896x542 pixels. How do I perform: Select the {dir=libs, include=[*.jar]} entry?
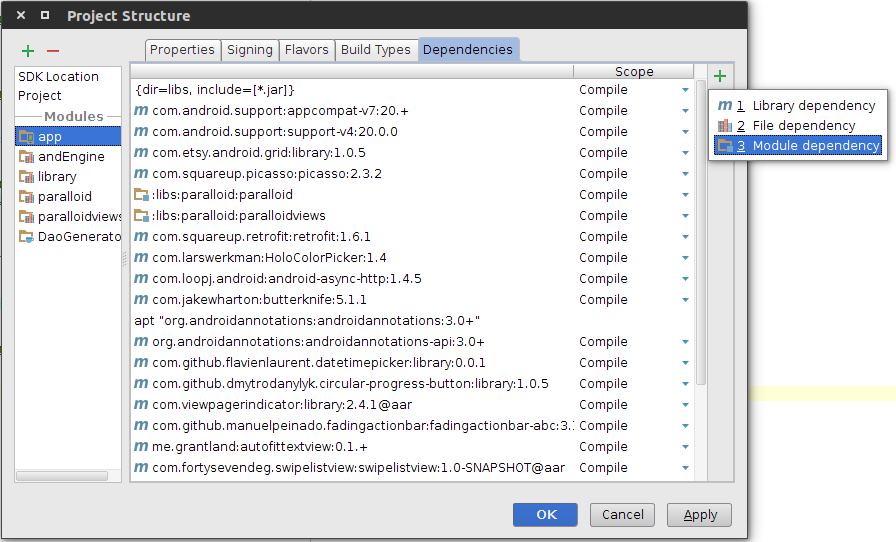coord(214,90)
